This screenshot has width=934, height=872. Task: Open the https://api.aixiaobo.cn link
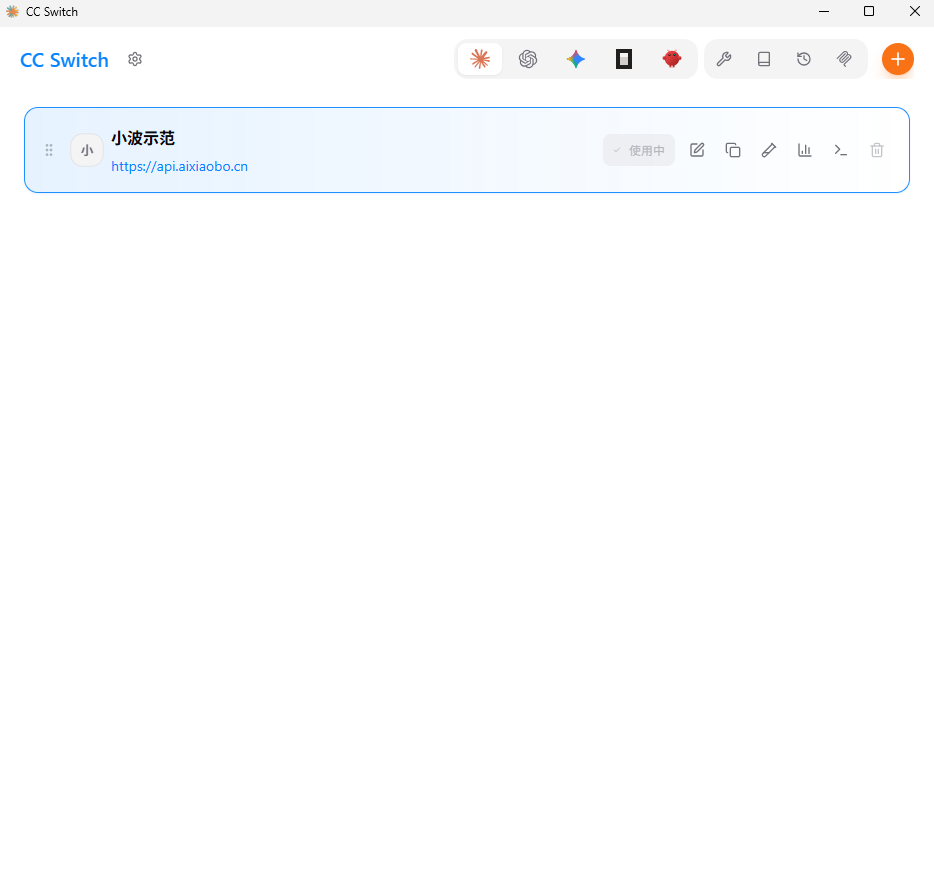pyautogui.click(x=180, y=167)
